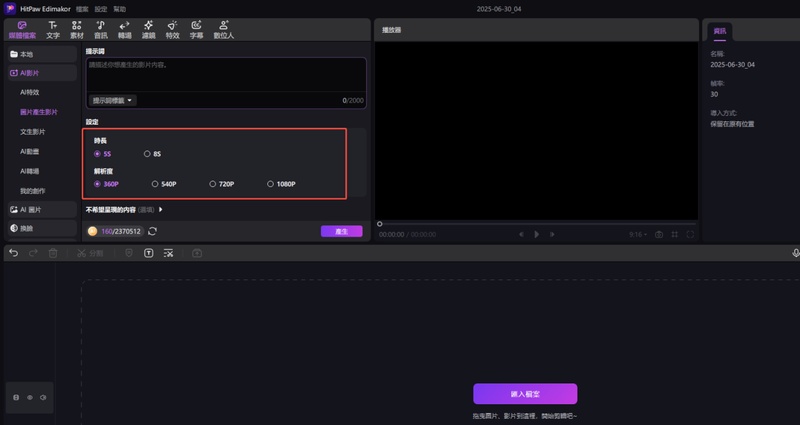Image resolution: width=800 pixels, height=425 pixels.
Task: Select 文生影片 in the sidebar
Action: pos(32,132)
